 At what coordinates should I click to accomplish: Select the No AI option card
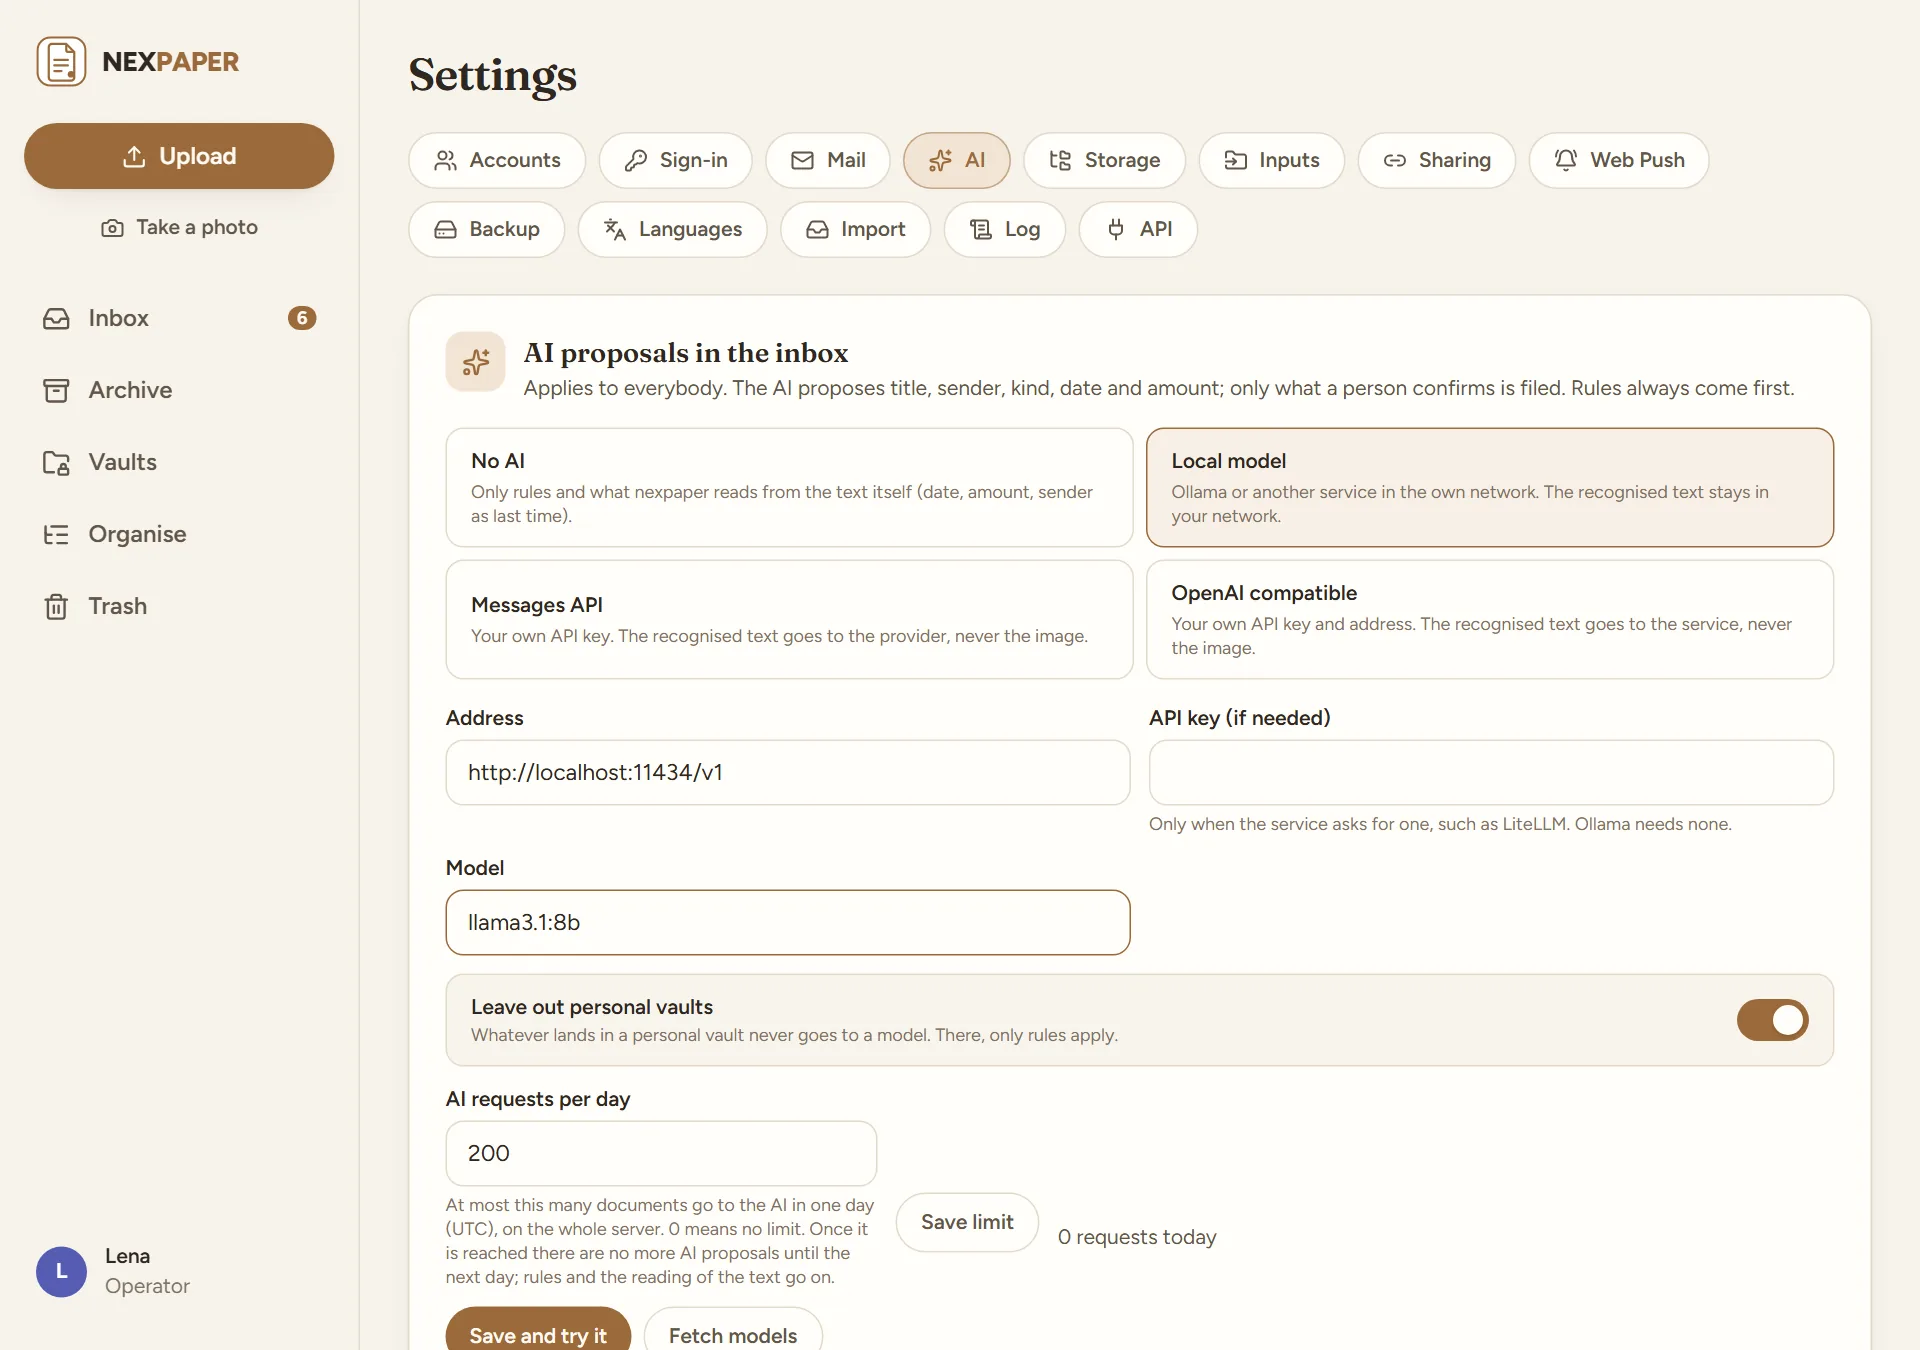789,487
